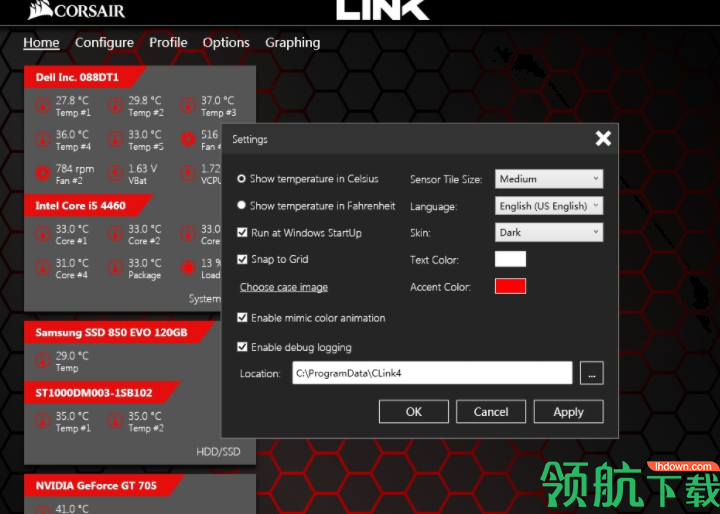Click the Temp #2 29.8 °C thermometer icon

[x=115, y=106]
